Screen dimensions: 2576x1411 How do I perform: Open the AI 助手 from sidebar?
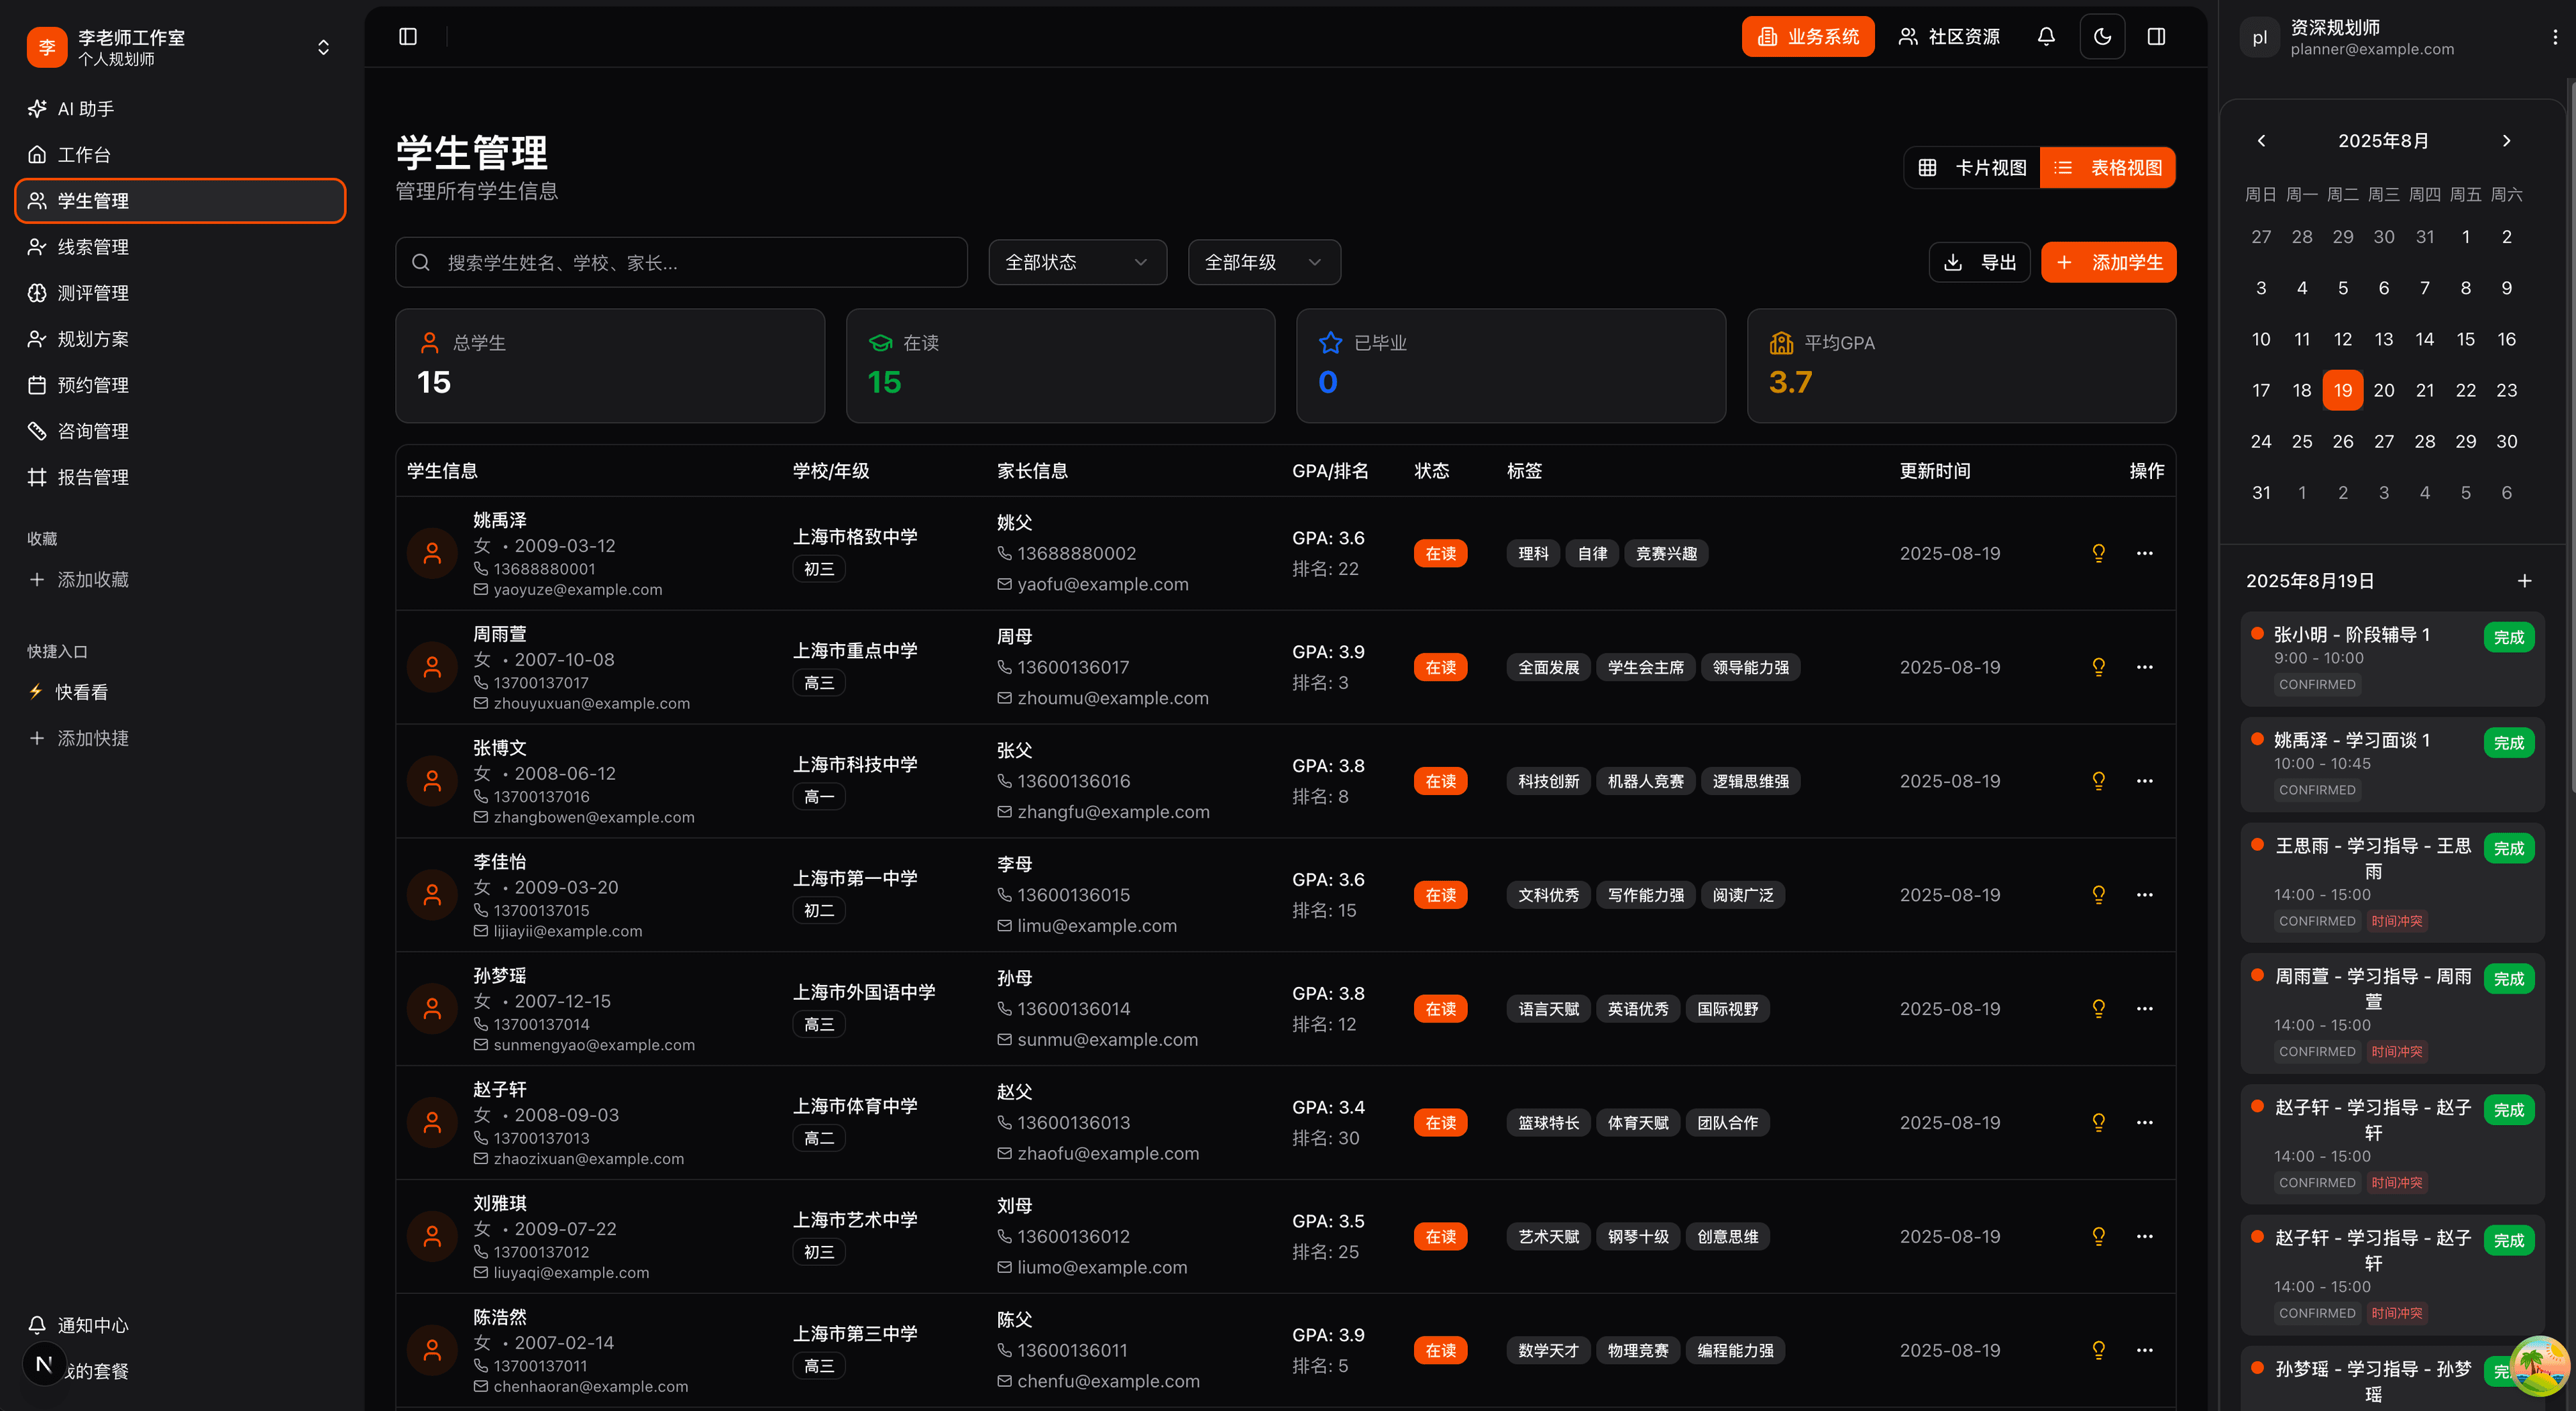tap(84, 108)
